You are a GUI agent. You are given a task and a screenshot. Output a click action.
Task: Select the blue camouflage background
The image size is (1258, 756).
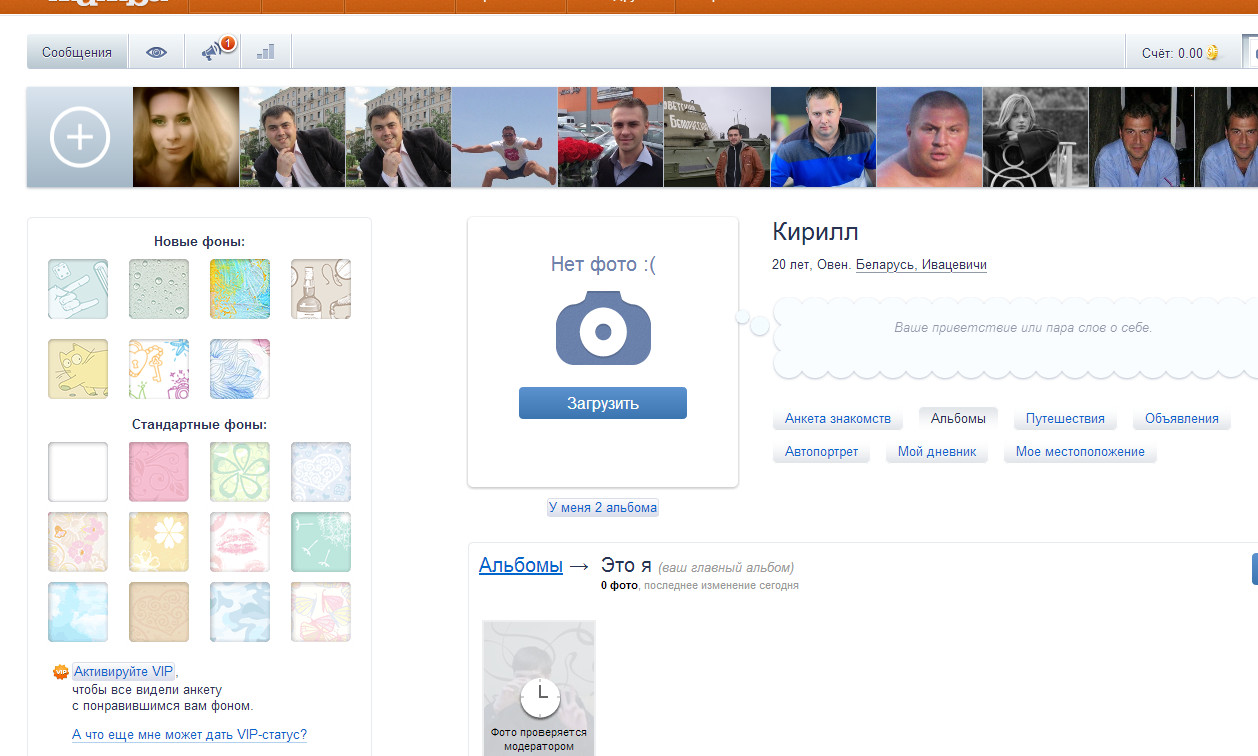(x=240, y=612)
